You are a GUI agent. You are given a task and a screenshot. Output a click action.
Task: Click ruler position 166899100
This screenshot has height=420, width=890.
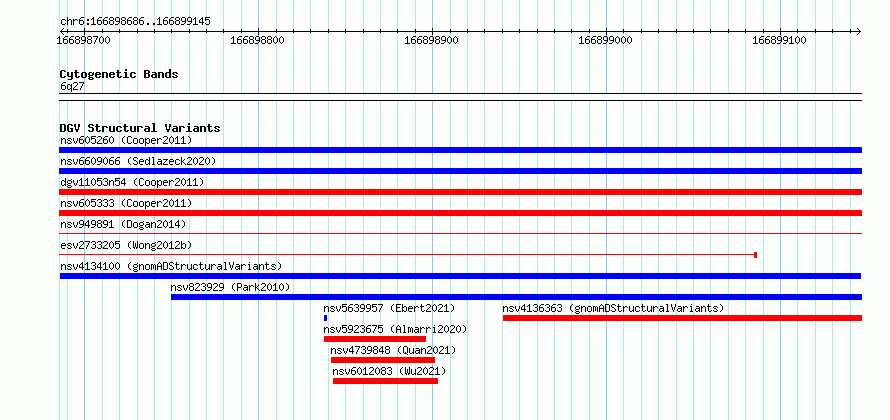(x=779, y=40)
